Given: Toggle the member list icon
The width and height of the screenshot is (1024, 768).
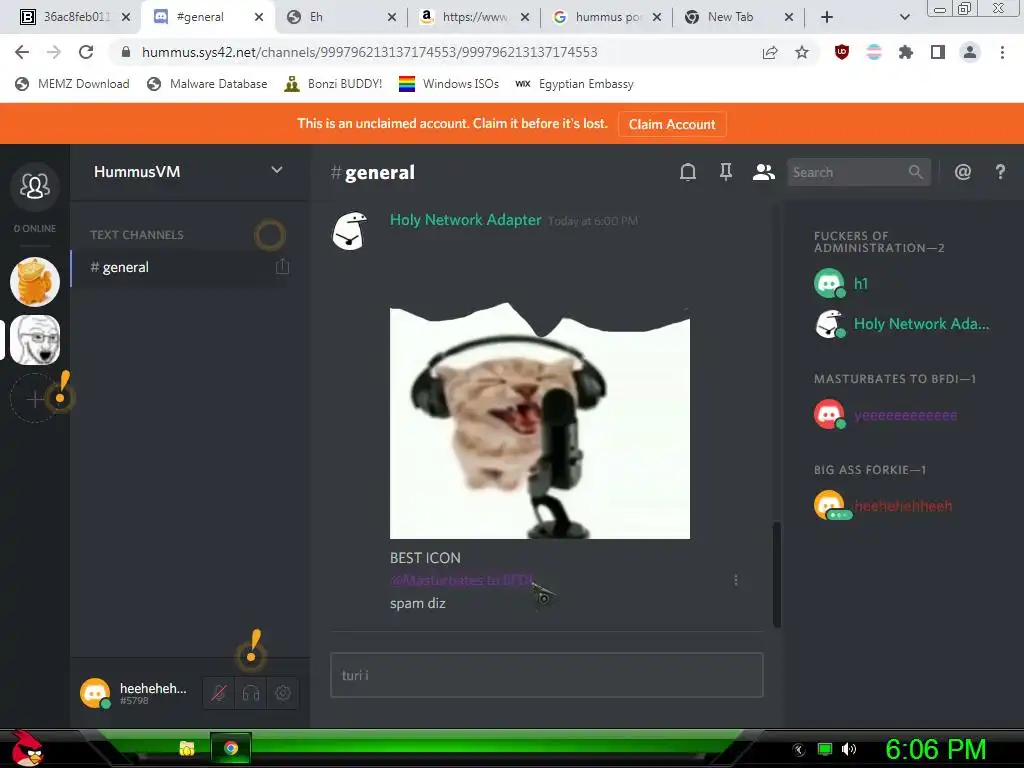Looking at the screenshot, I should pyautogui.click(x=763, y=172).
